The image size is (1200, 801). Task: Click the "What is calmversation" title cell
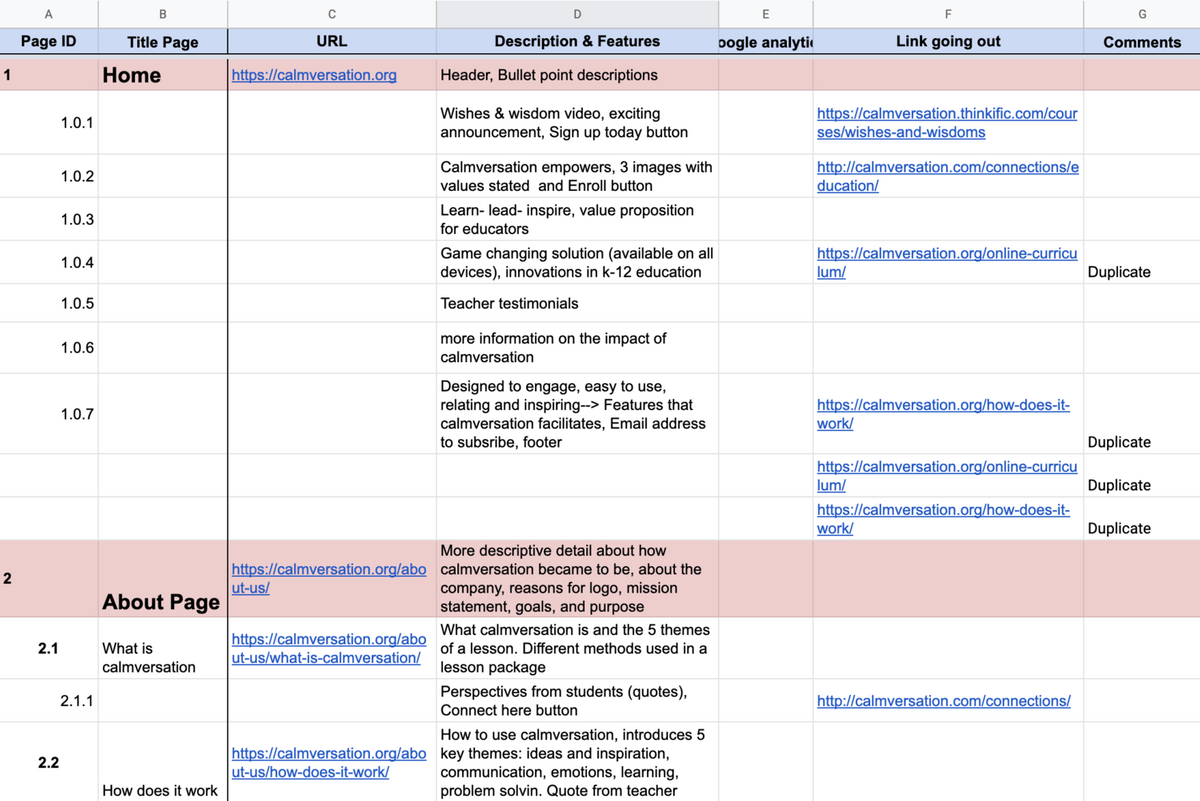click(163, 648)
